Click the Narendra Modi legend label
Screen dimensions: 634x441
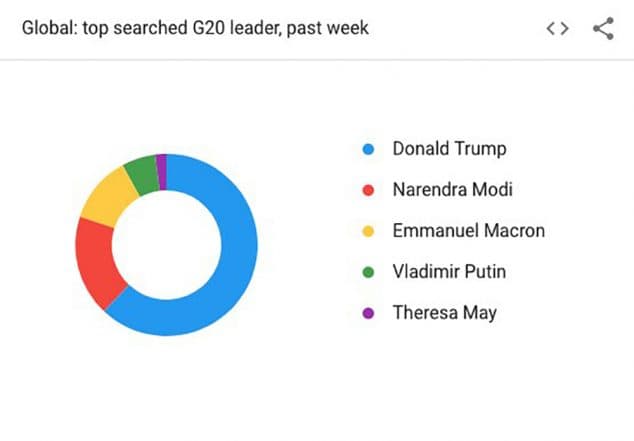tap(452, 190)
